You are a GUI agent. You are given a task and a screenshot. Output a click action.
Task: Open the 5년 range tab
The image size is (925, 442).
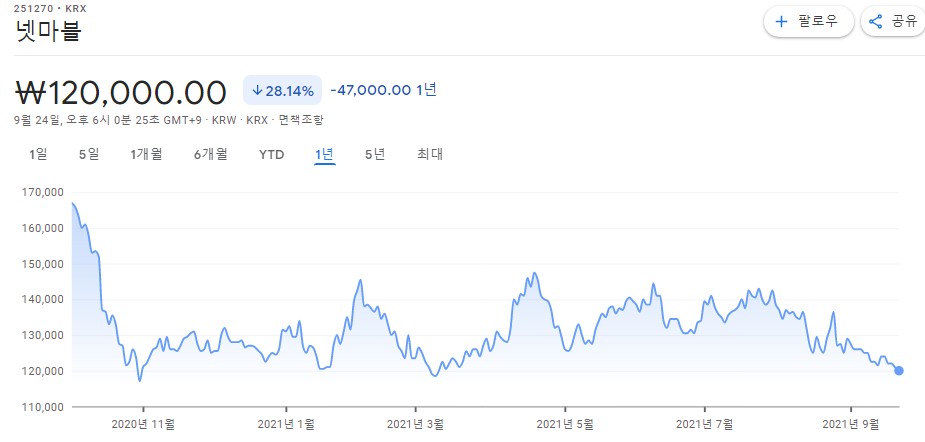375,155
